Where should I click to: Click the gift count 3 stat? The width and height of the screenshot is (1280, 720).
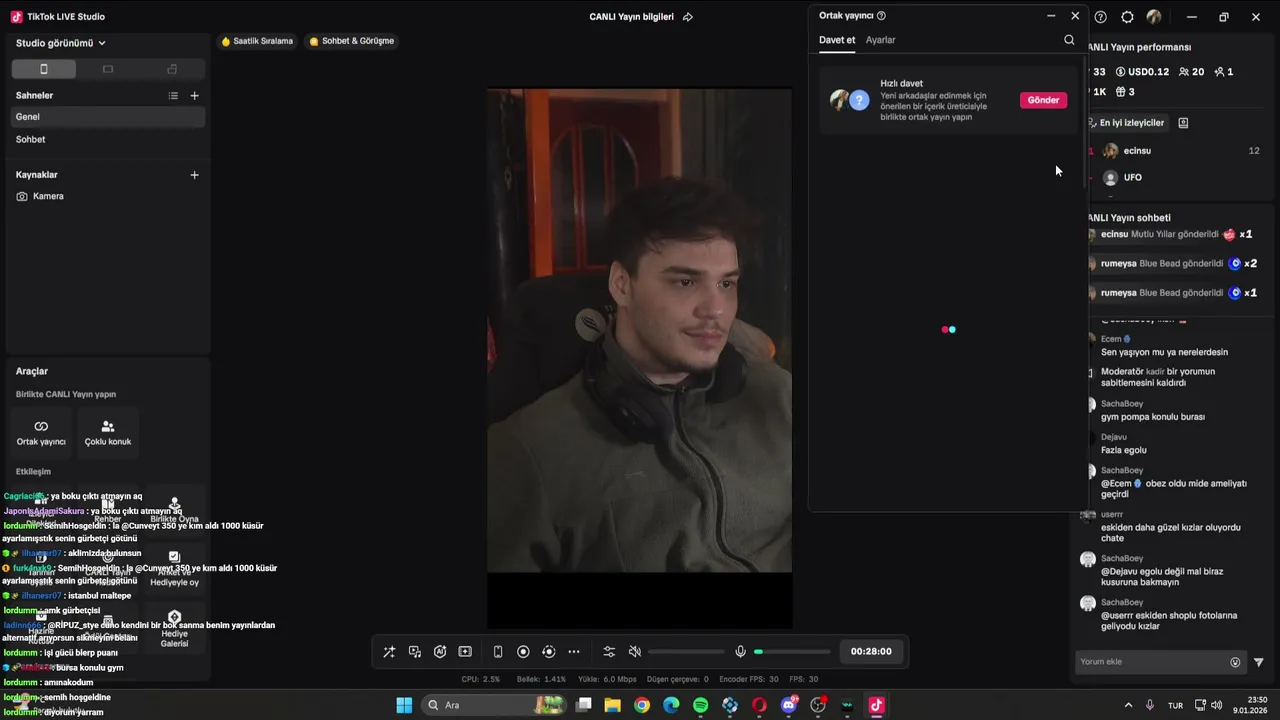(1125, 92)
